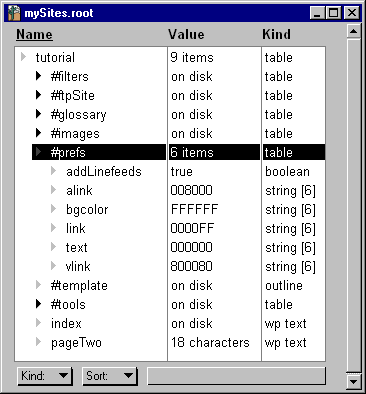The height and width of the screenshot is (394, 366).
Task: Select the #images item
Action: [x=75, y=134]
